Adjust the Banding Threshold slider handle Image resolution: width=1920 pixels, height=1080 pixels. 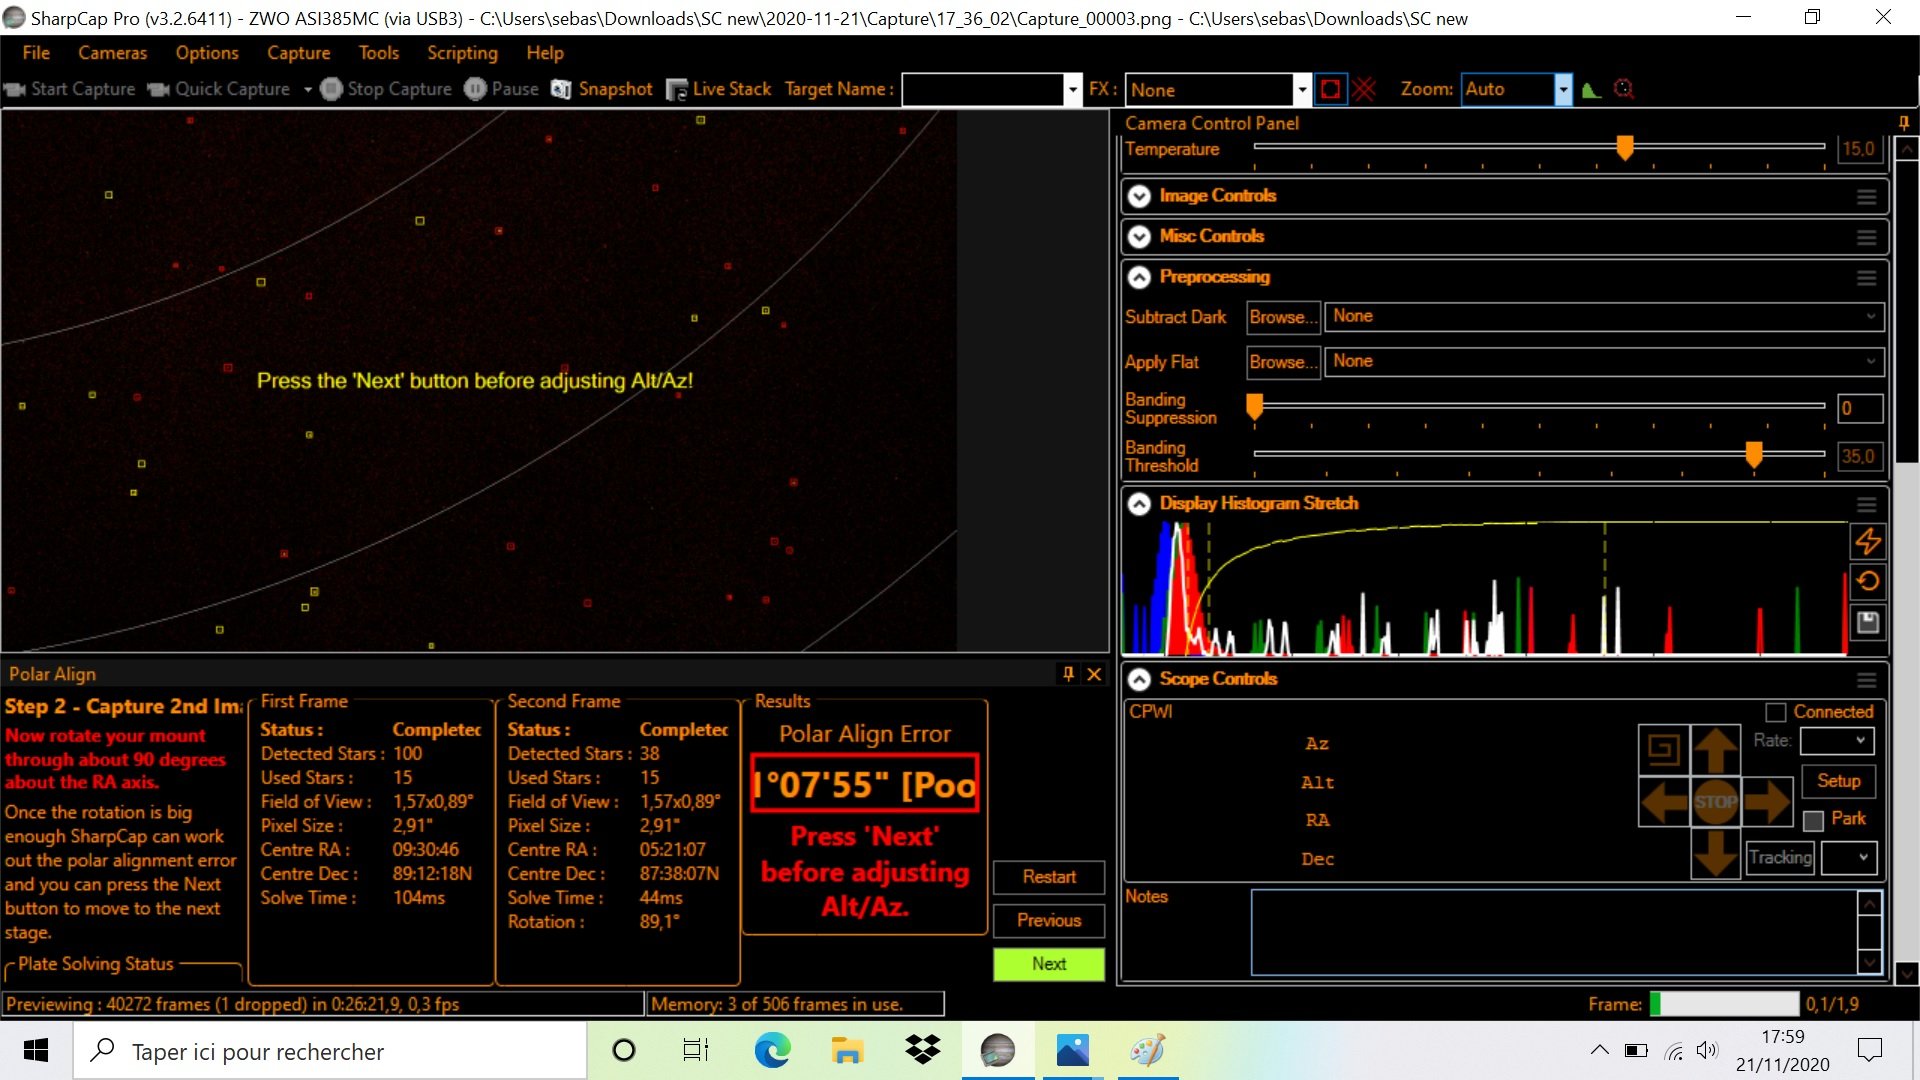[1753, 455]
